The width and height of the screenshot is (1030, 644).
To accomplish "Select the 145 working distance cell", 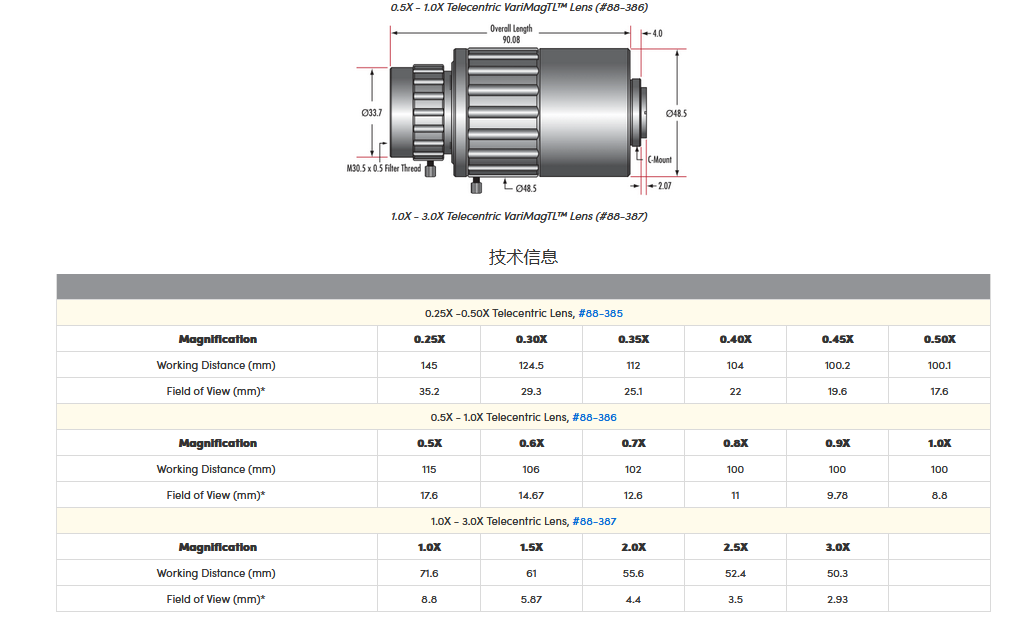I will tap(429, 365).
